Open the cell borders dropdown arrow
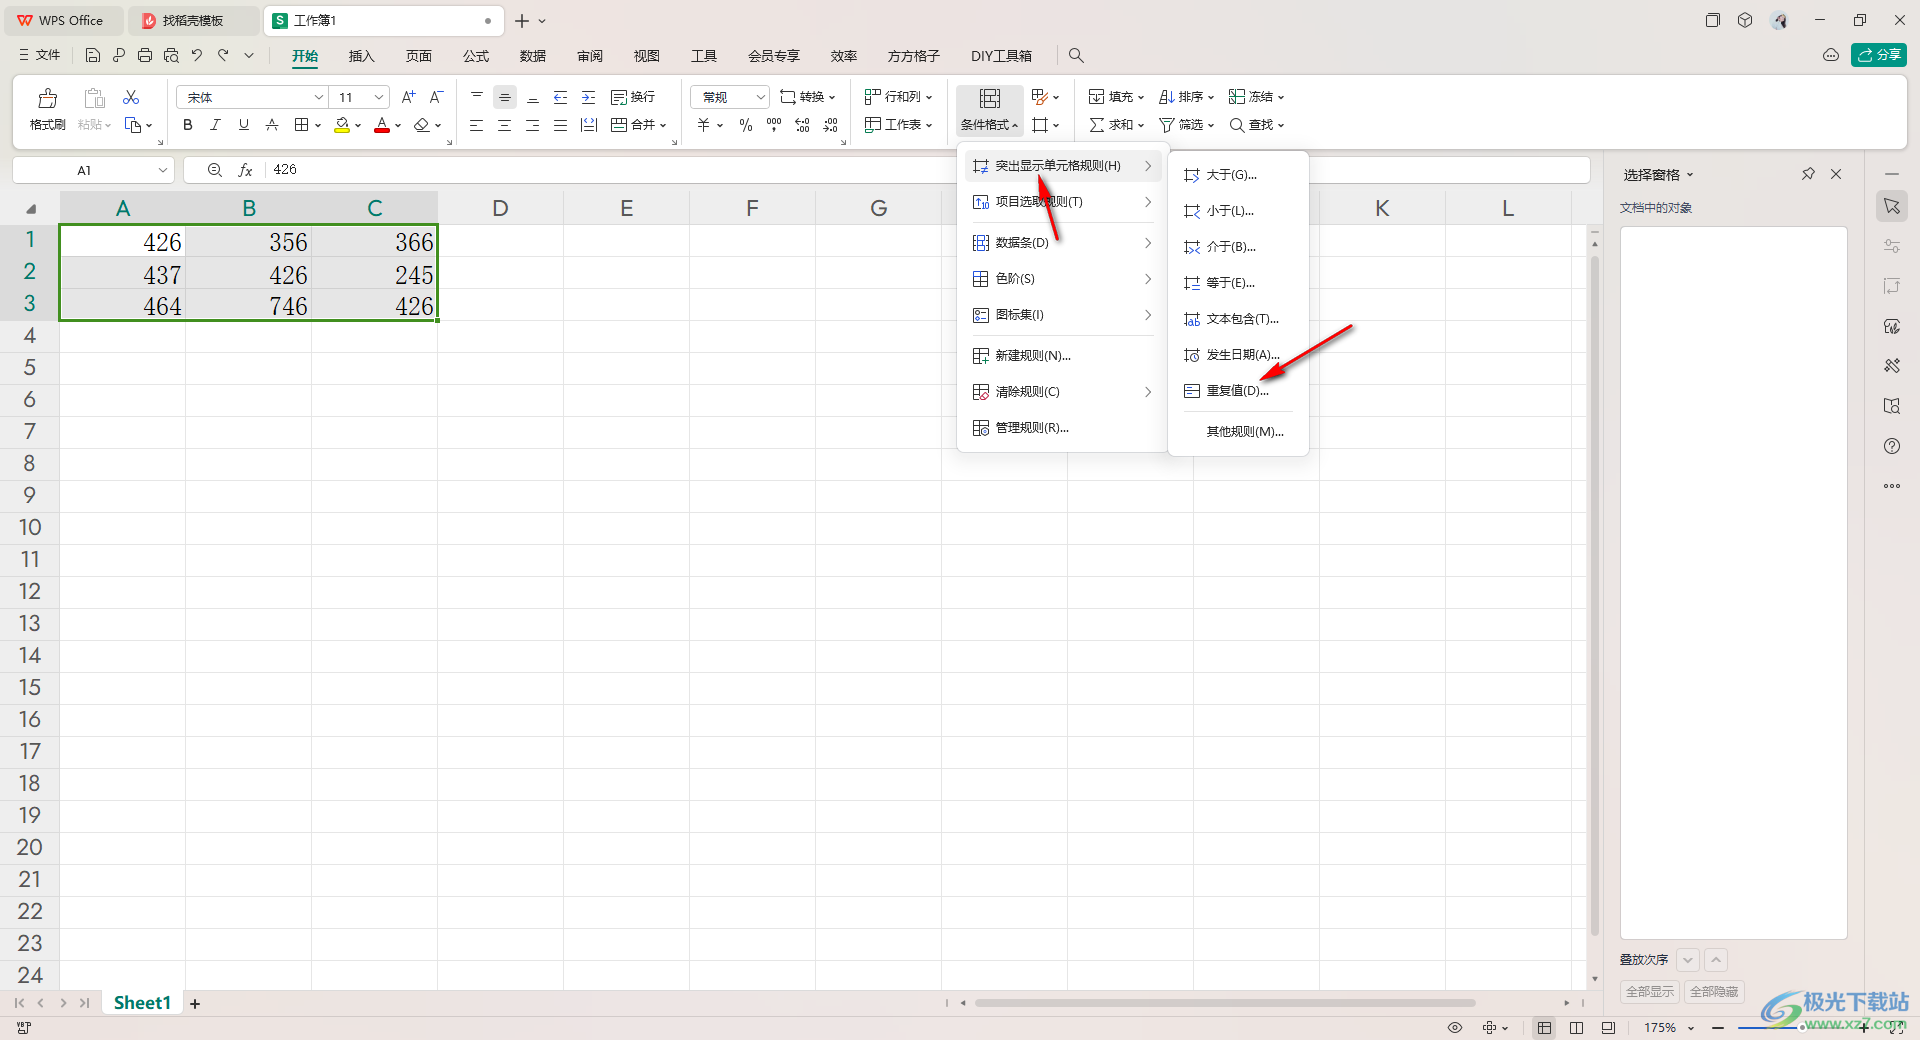 pyautogui.click(x=318, y=126)
